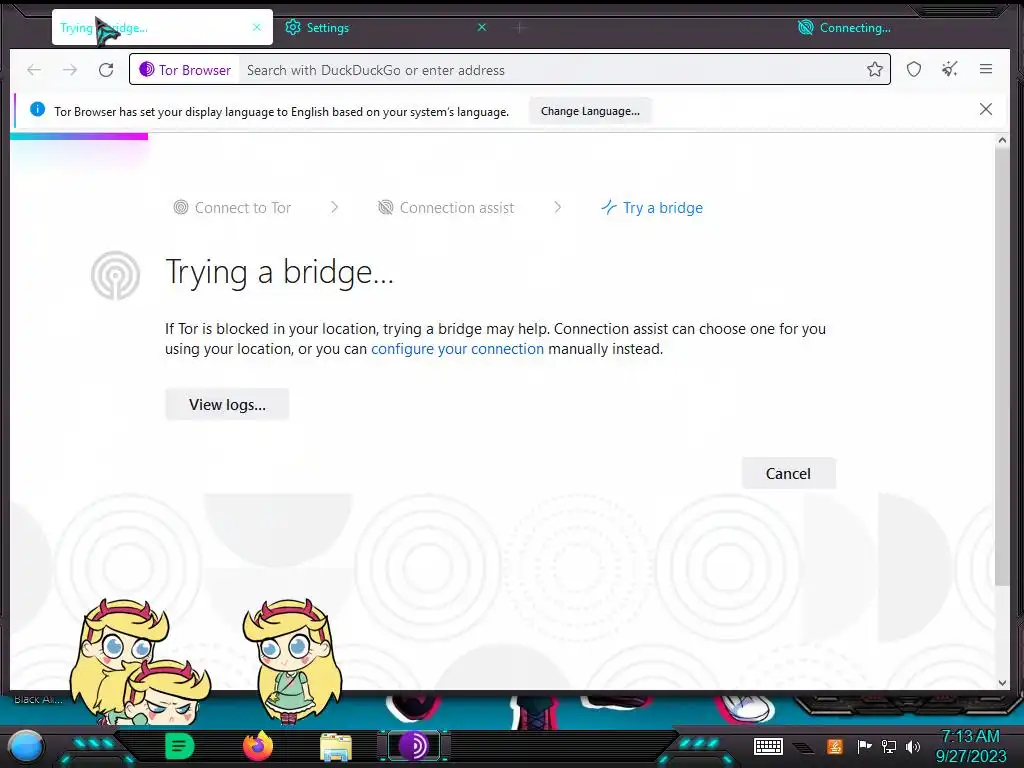The width and height of the screenshot is (1024, 768).
Task: Click the Connect to Tor breadcrumb
Action: point(232,208)
